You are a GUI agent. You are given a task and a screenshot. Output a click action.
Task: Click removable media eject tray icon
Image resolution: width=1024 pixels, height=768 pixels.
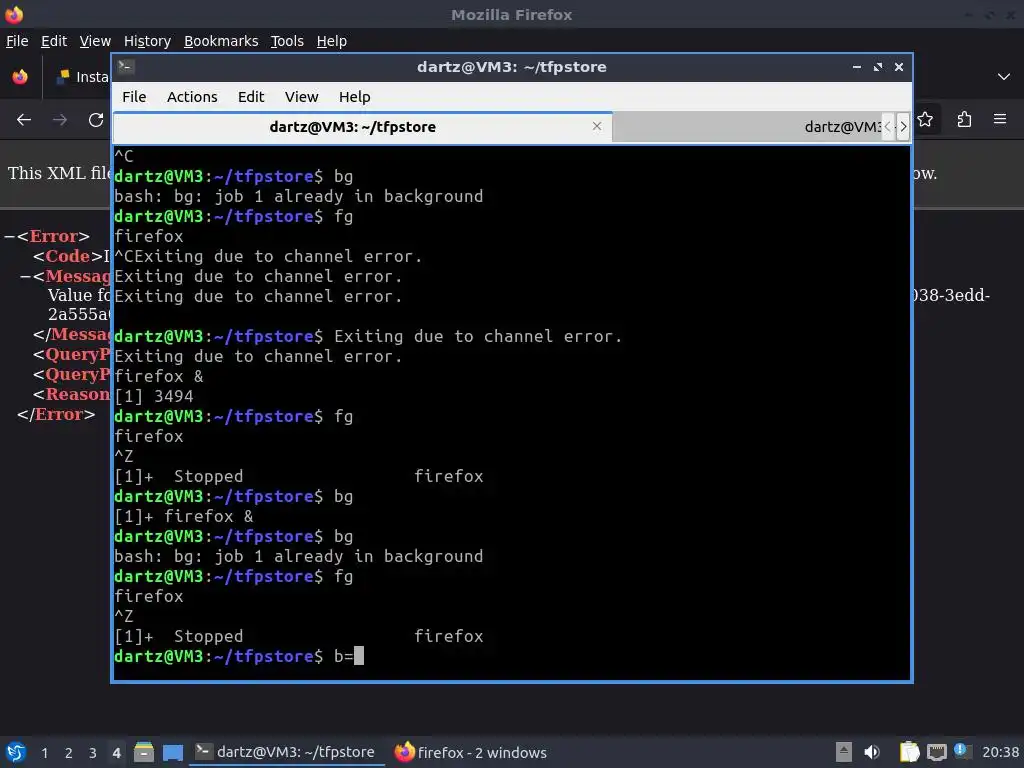point(844,752)
